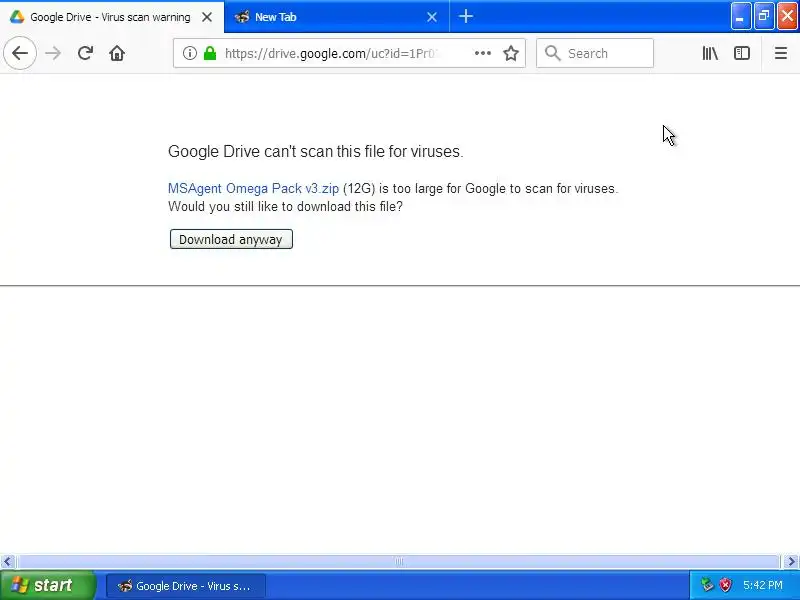Click the text 'Would you still like to download'
The image size is (800, 600).
click(x=285, y=207)
